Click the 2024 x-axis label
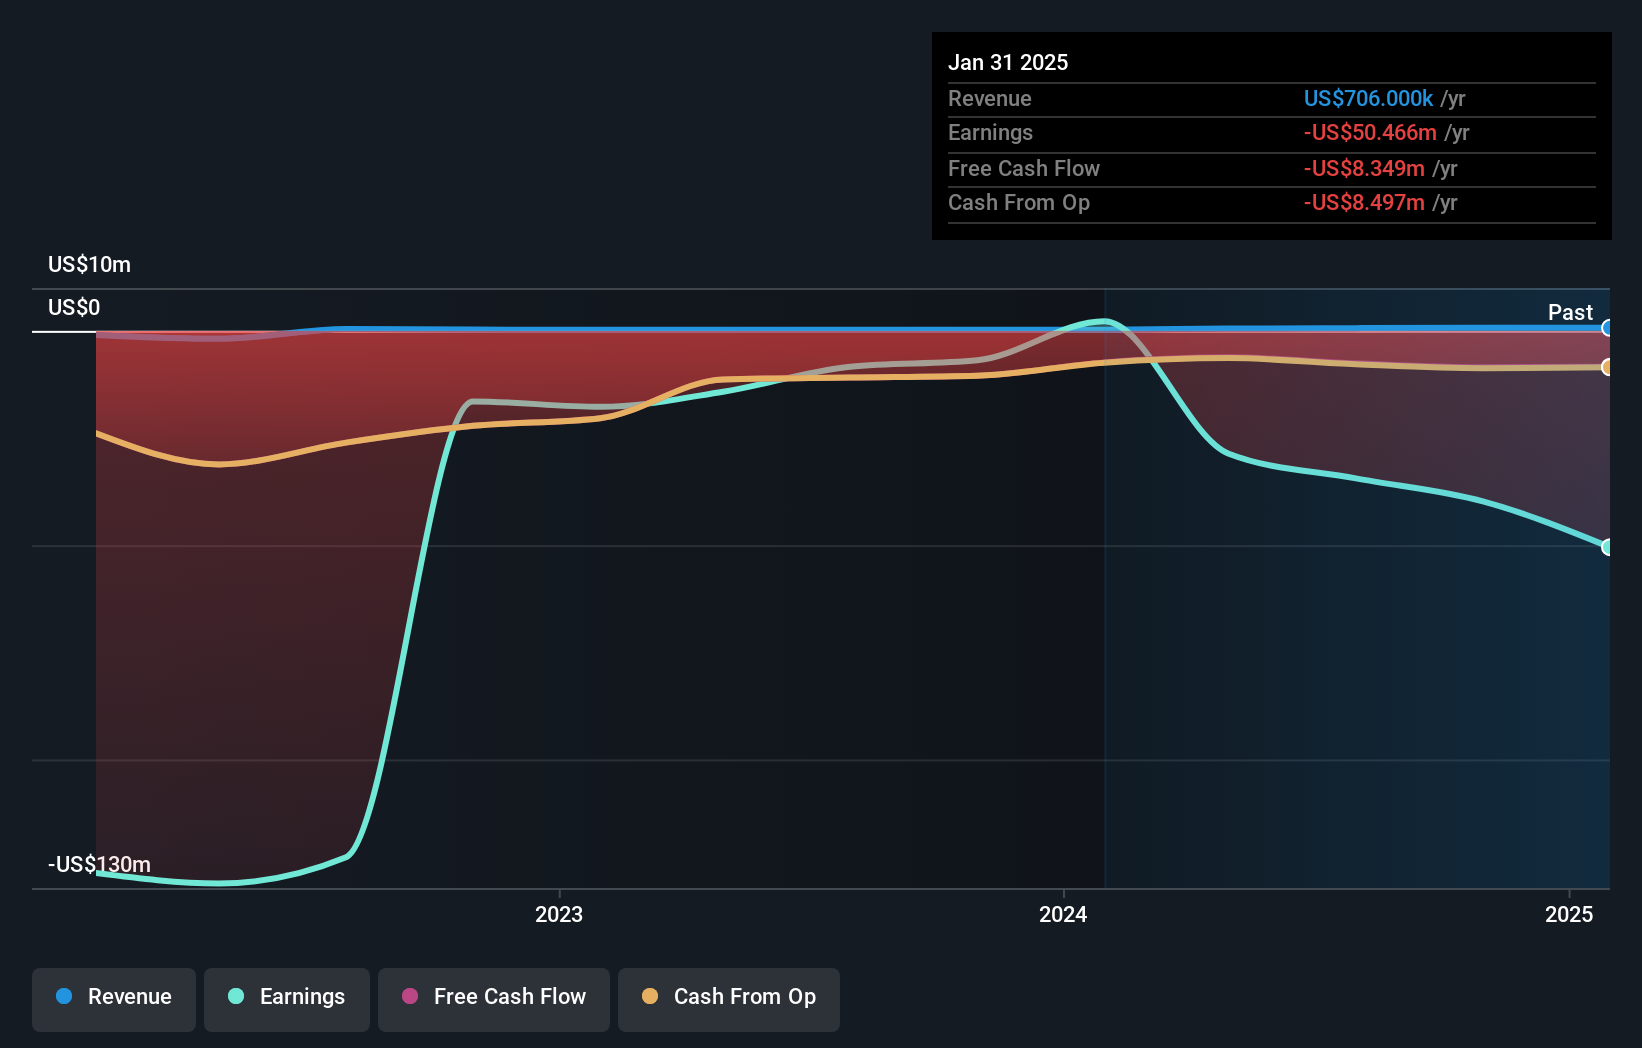1642x1048 pixels. [x=1063, y=914]
